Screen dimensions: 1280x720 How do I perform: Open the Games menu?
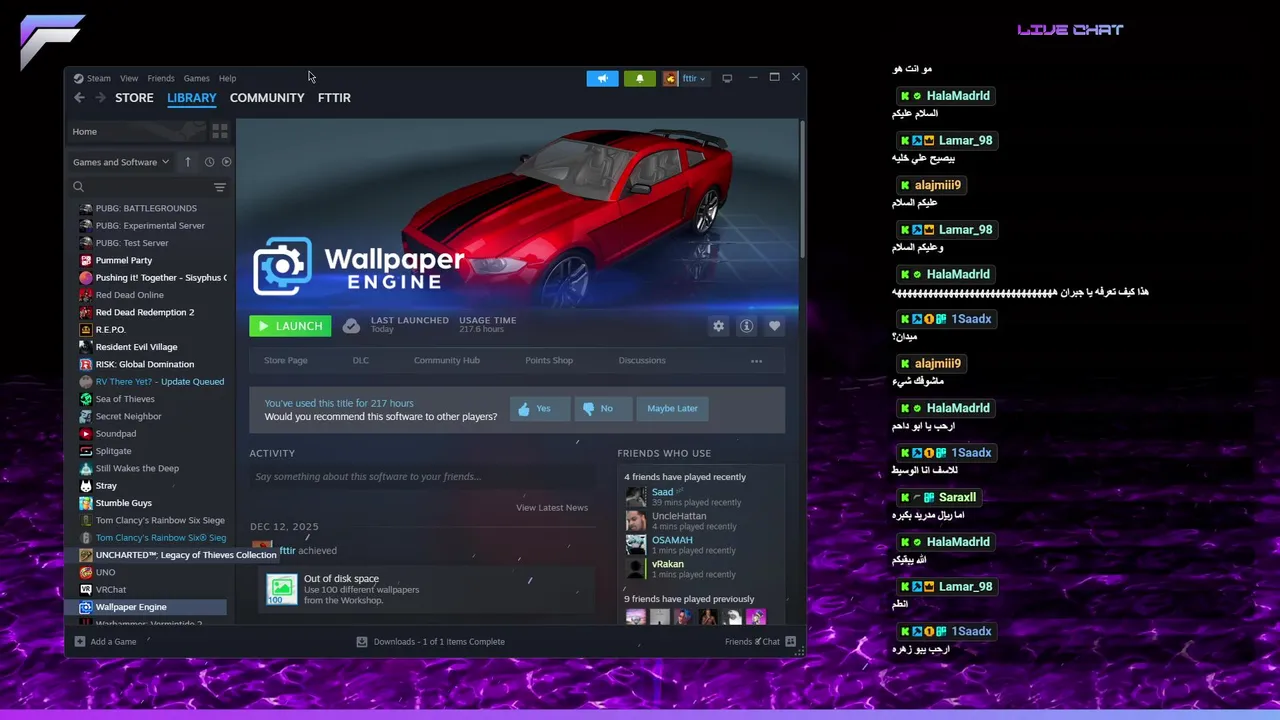[196, 78]
